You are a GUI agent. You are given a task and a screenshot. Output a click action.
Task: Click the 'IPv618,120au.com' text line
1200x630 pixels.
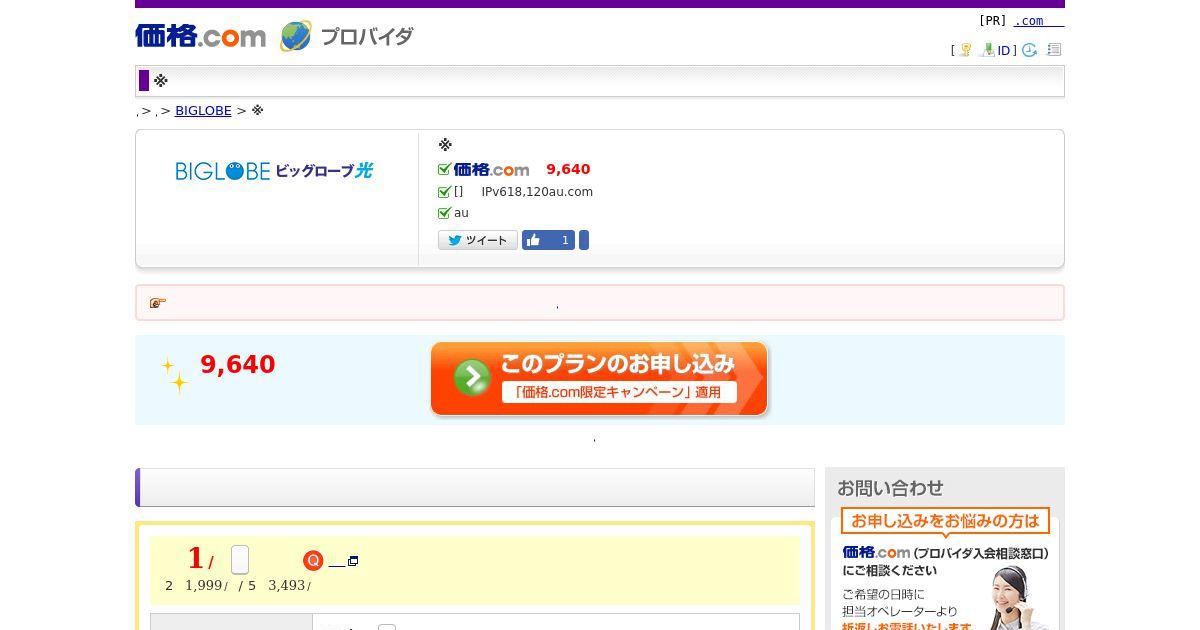pyautogui.click(x=537, y=192)
